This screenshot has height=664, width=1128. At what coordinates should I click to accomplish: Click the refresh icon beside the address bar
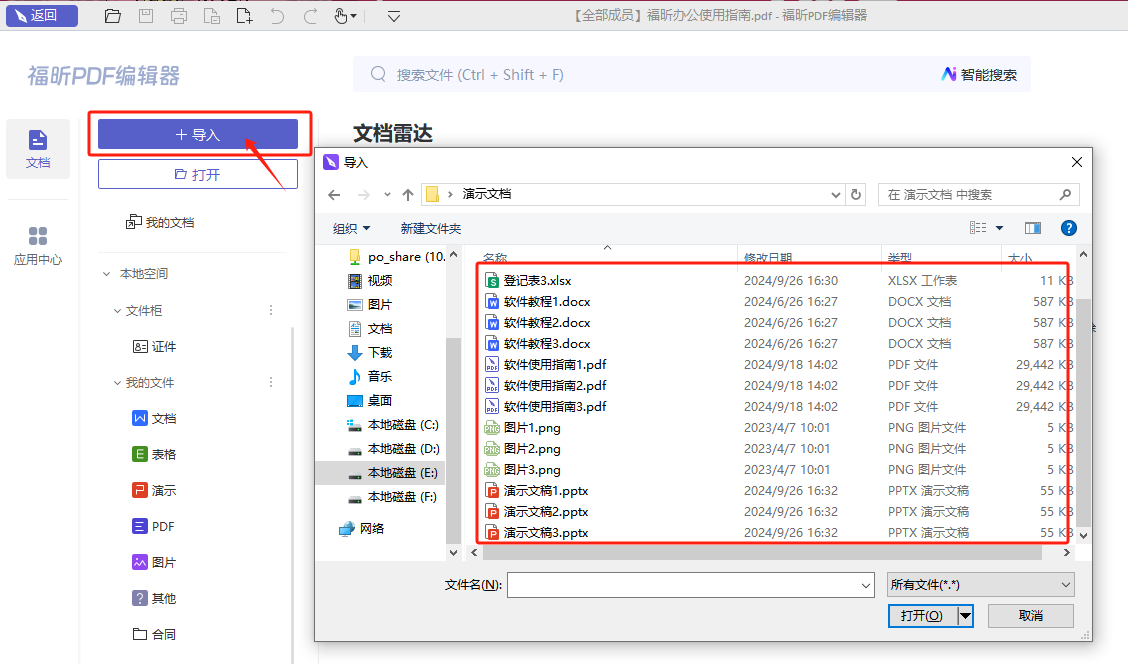click(x=855, y=194)
